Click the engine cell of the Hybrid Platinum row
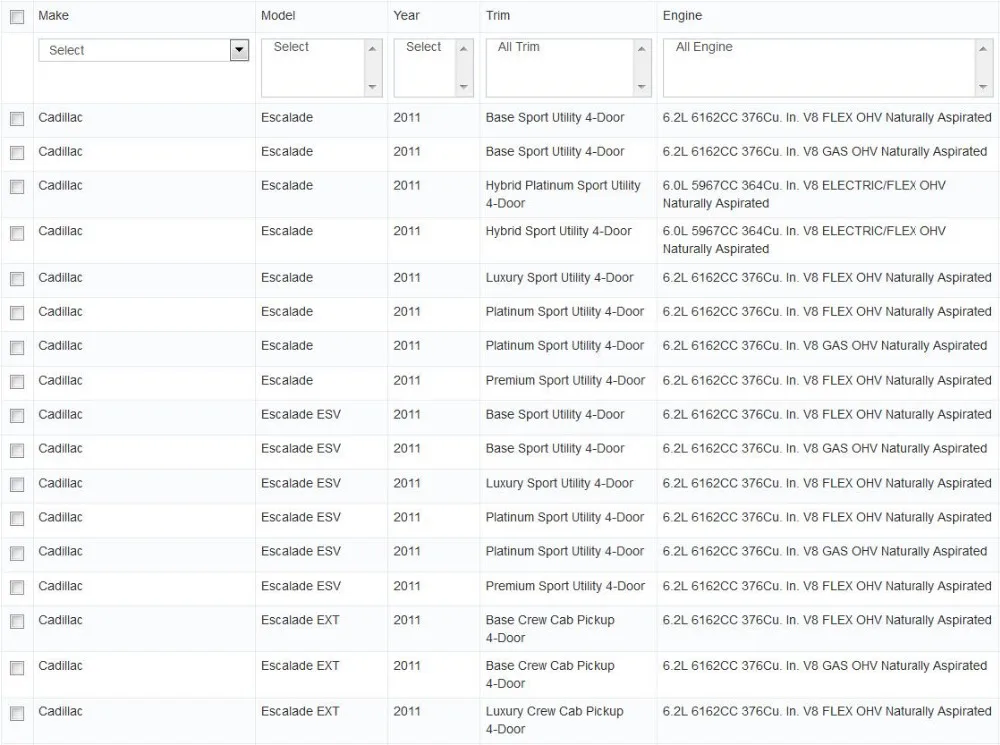1000x745 pixels. click(804, 195)
